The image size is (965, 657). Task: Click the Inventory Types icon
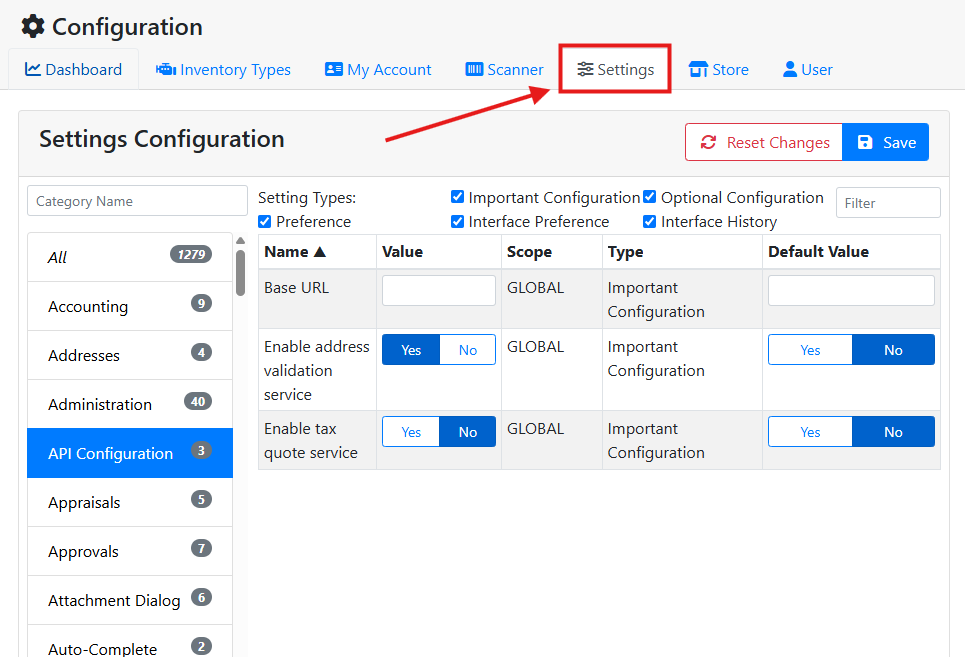165,69
